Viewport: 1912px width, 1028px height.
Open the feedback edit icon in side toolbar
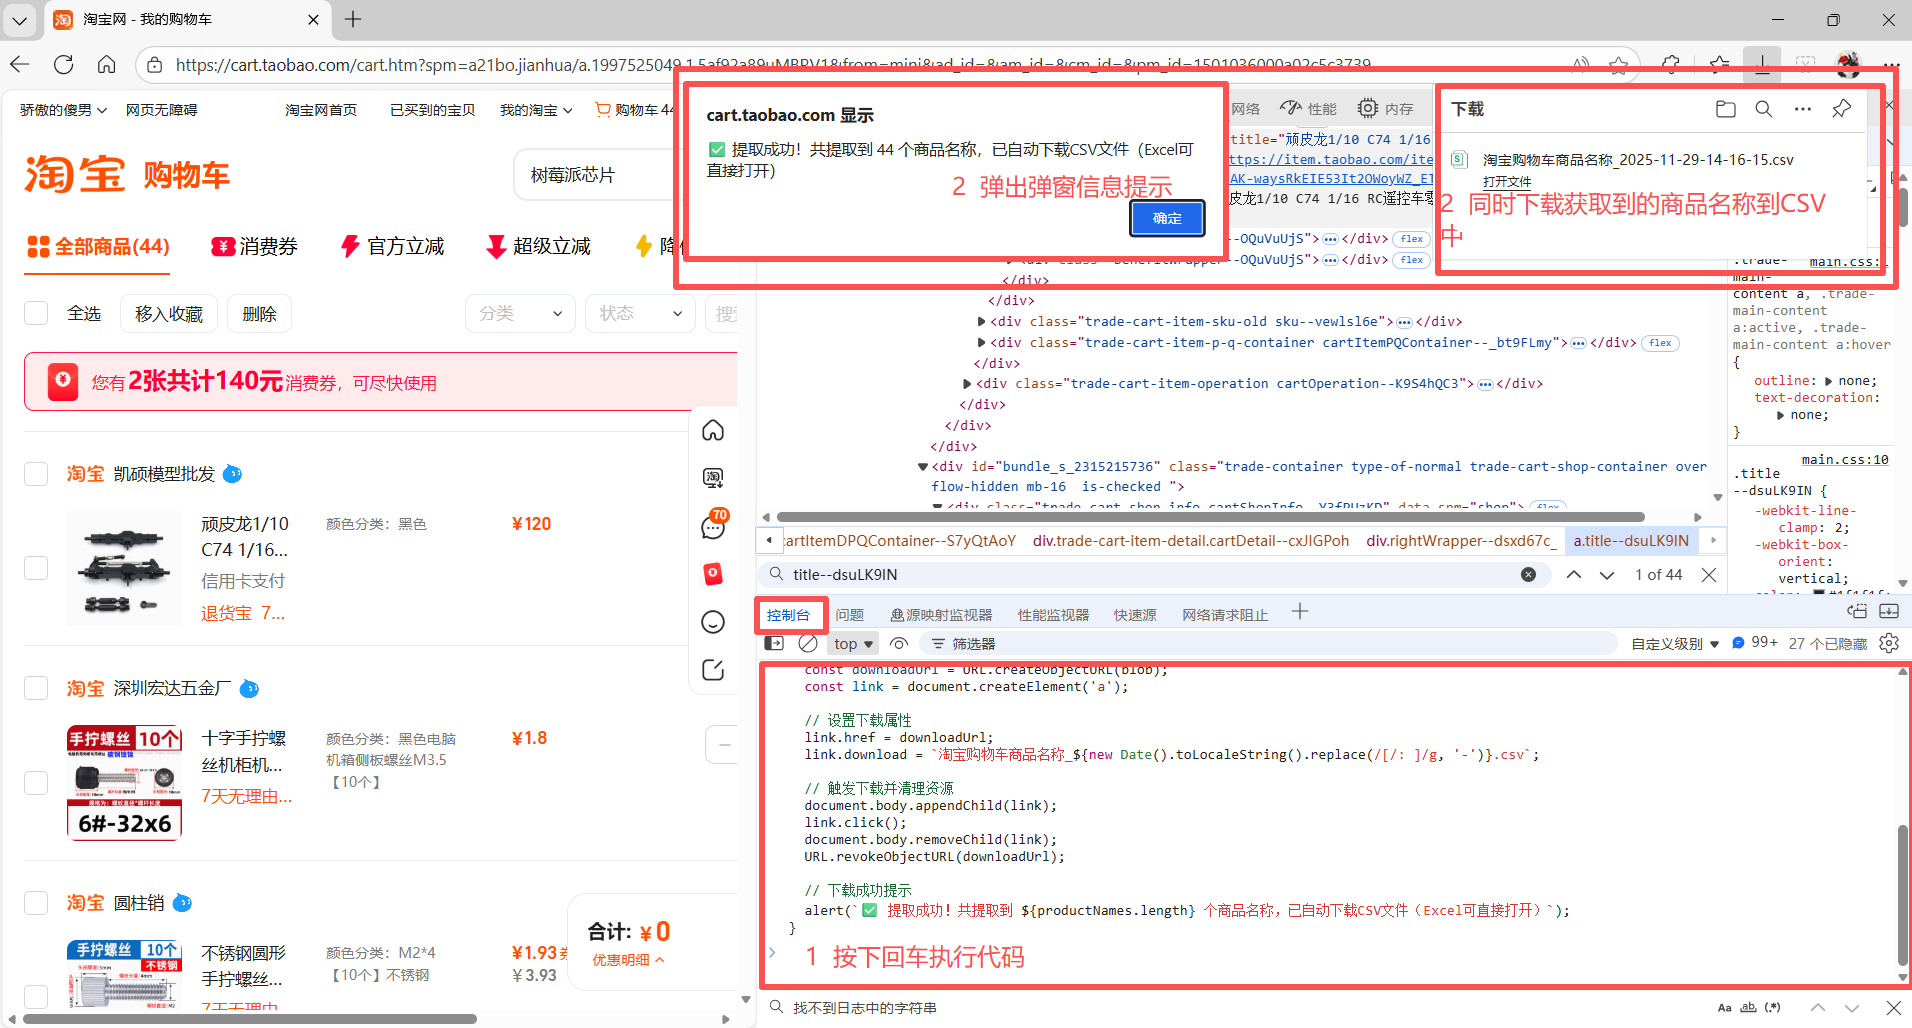tap(713, 670)
